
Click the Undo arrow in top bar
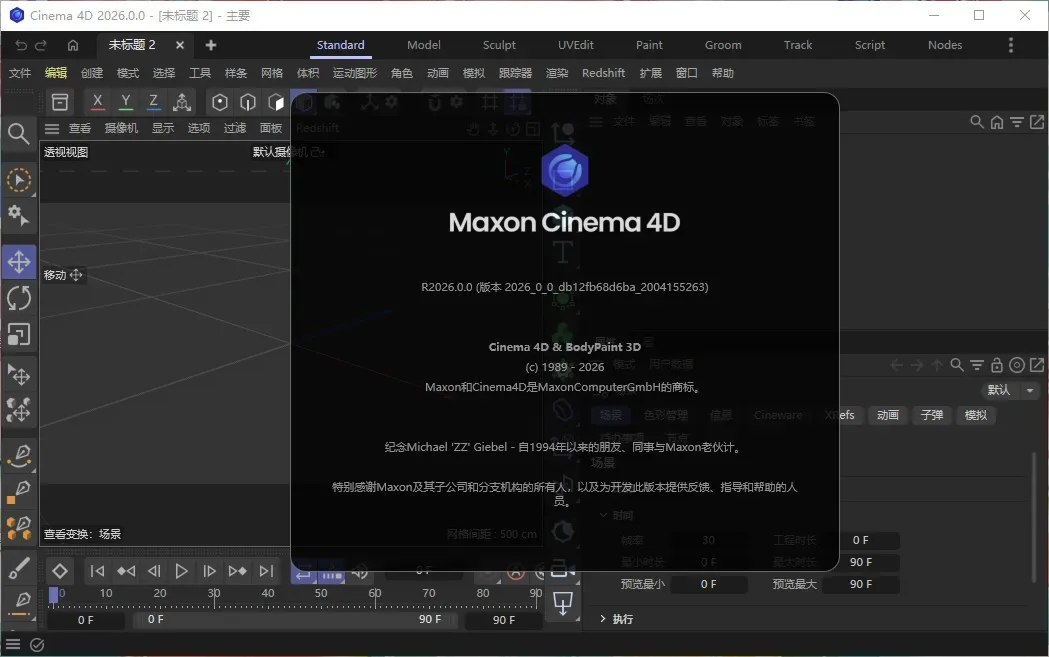coord(21,45)
